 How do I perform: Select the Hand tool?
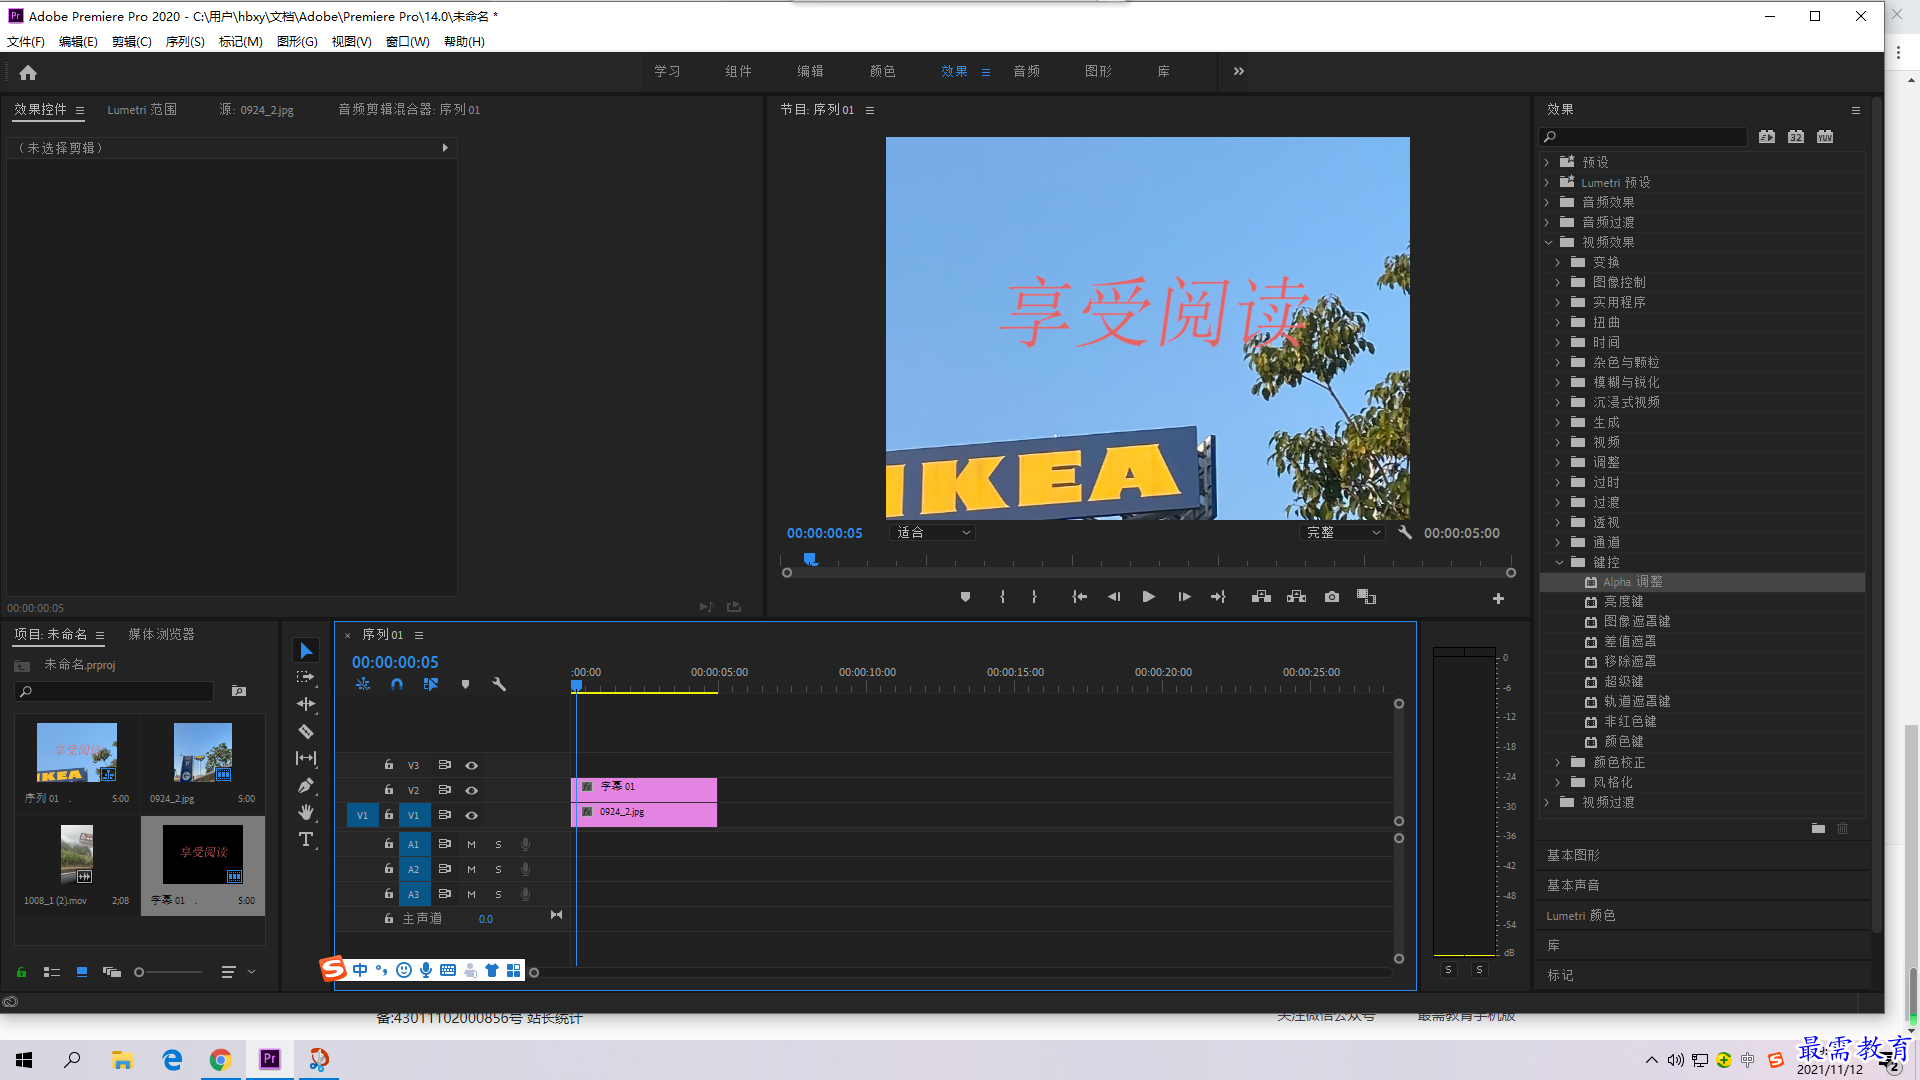click(x=306, y=812)
